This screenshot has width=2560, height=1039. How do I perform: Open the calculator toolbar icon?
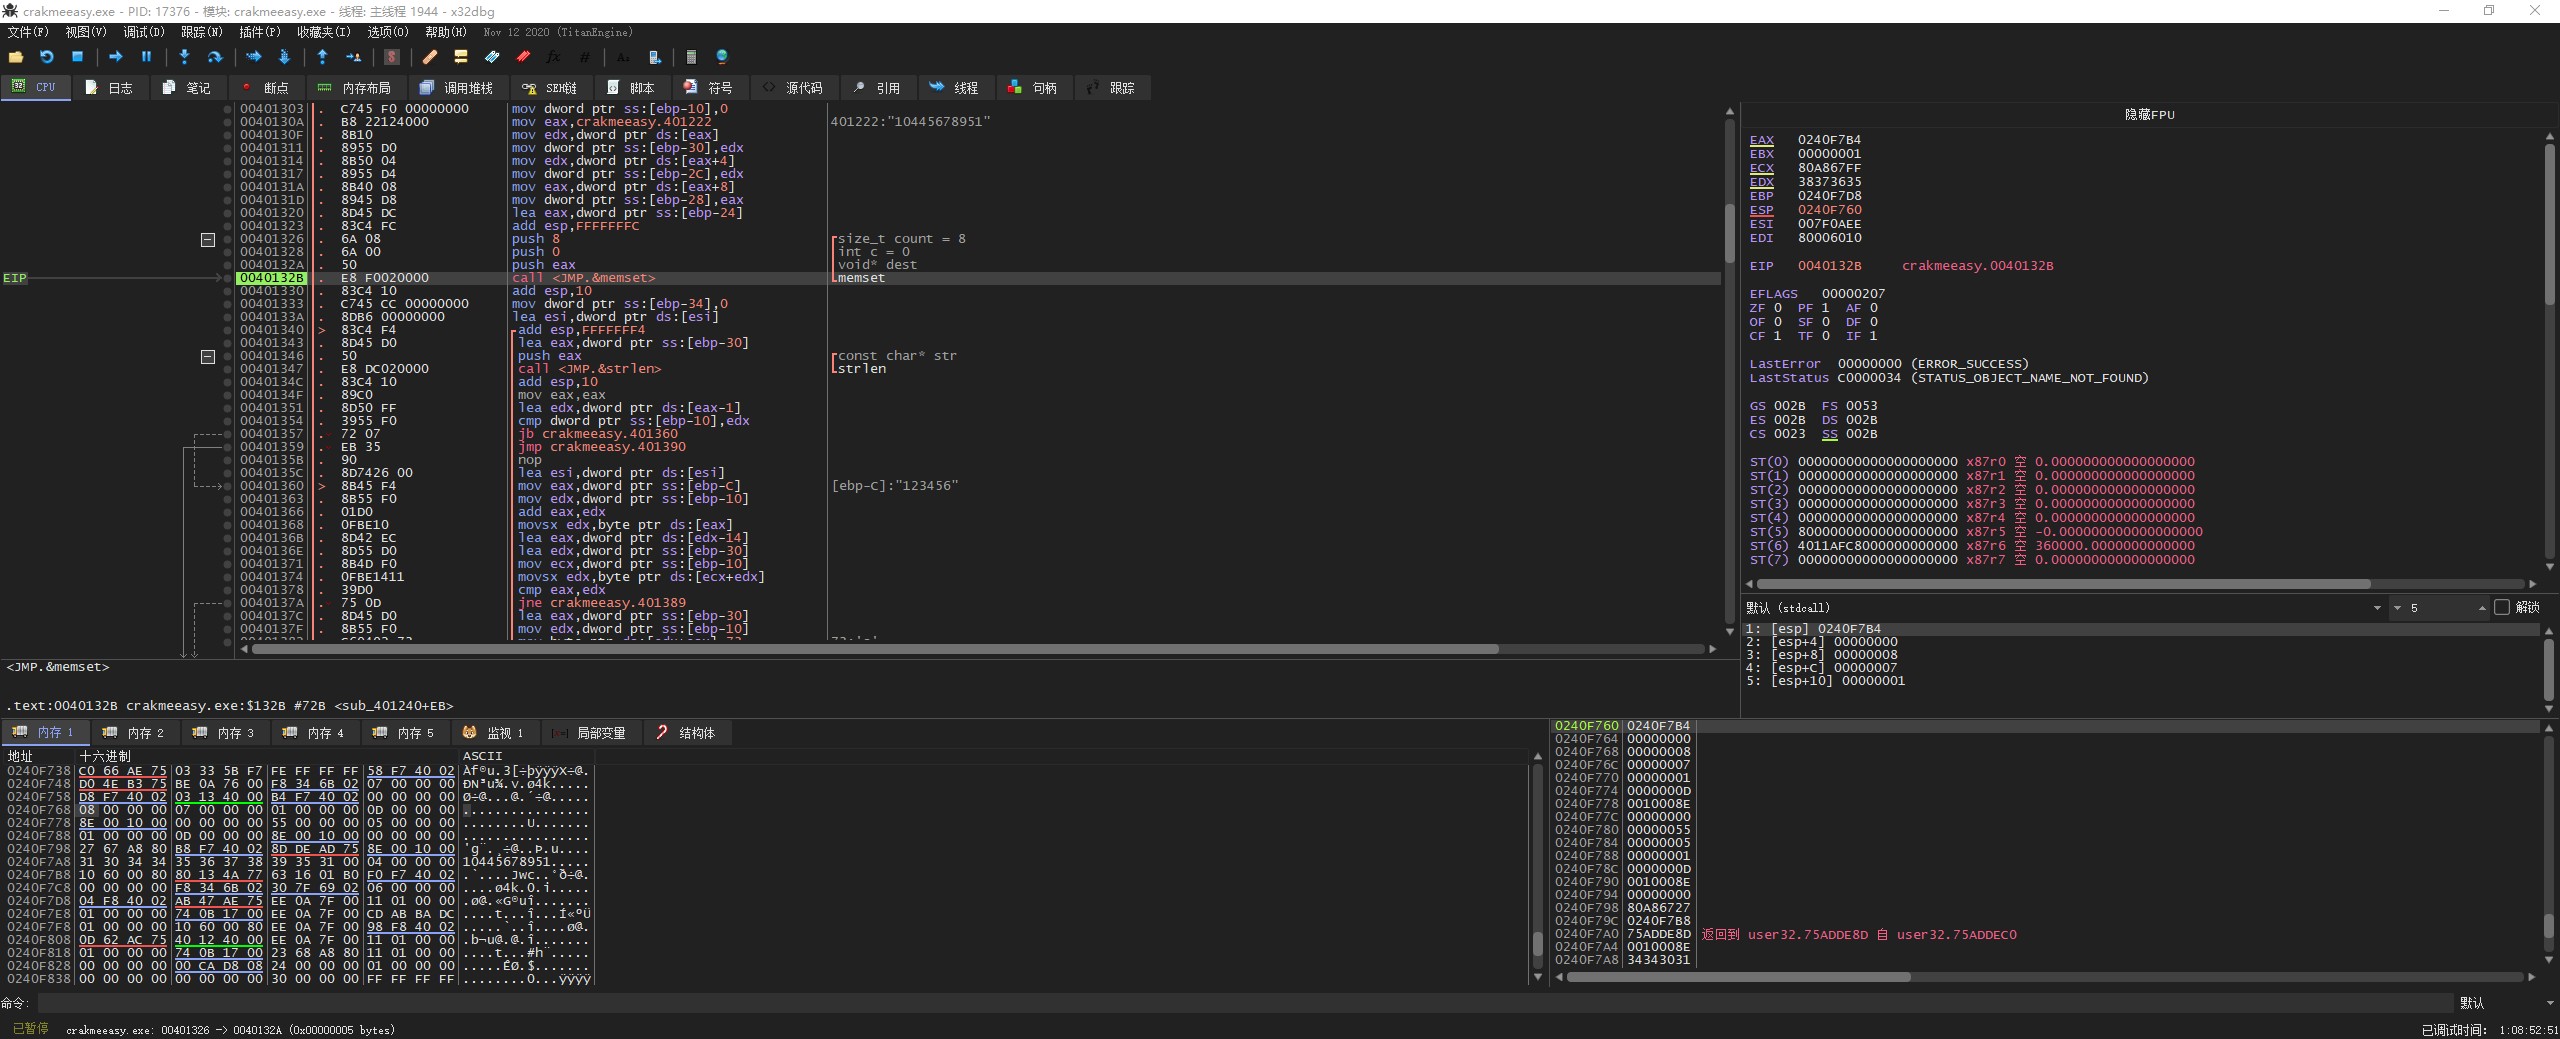tap(691, 57)
